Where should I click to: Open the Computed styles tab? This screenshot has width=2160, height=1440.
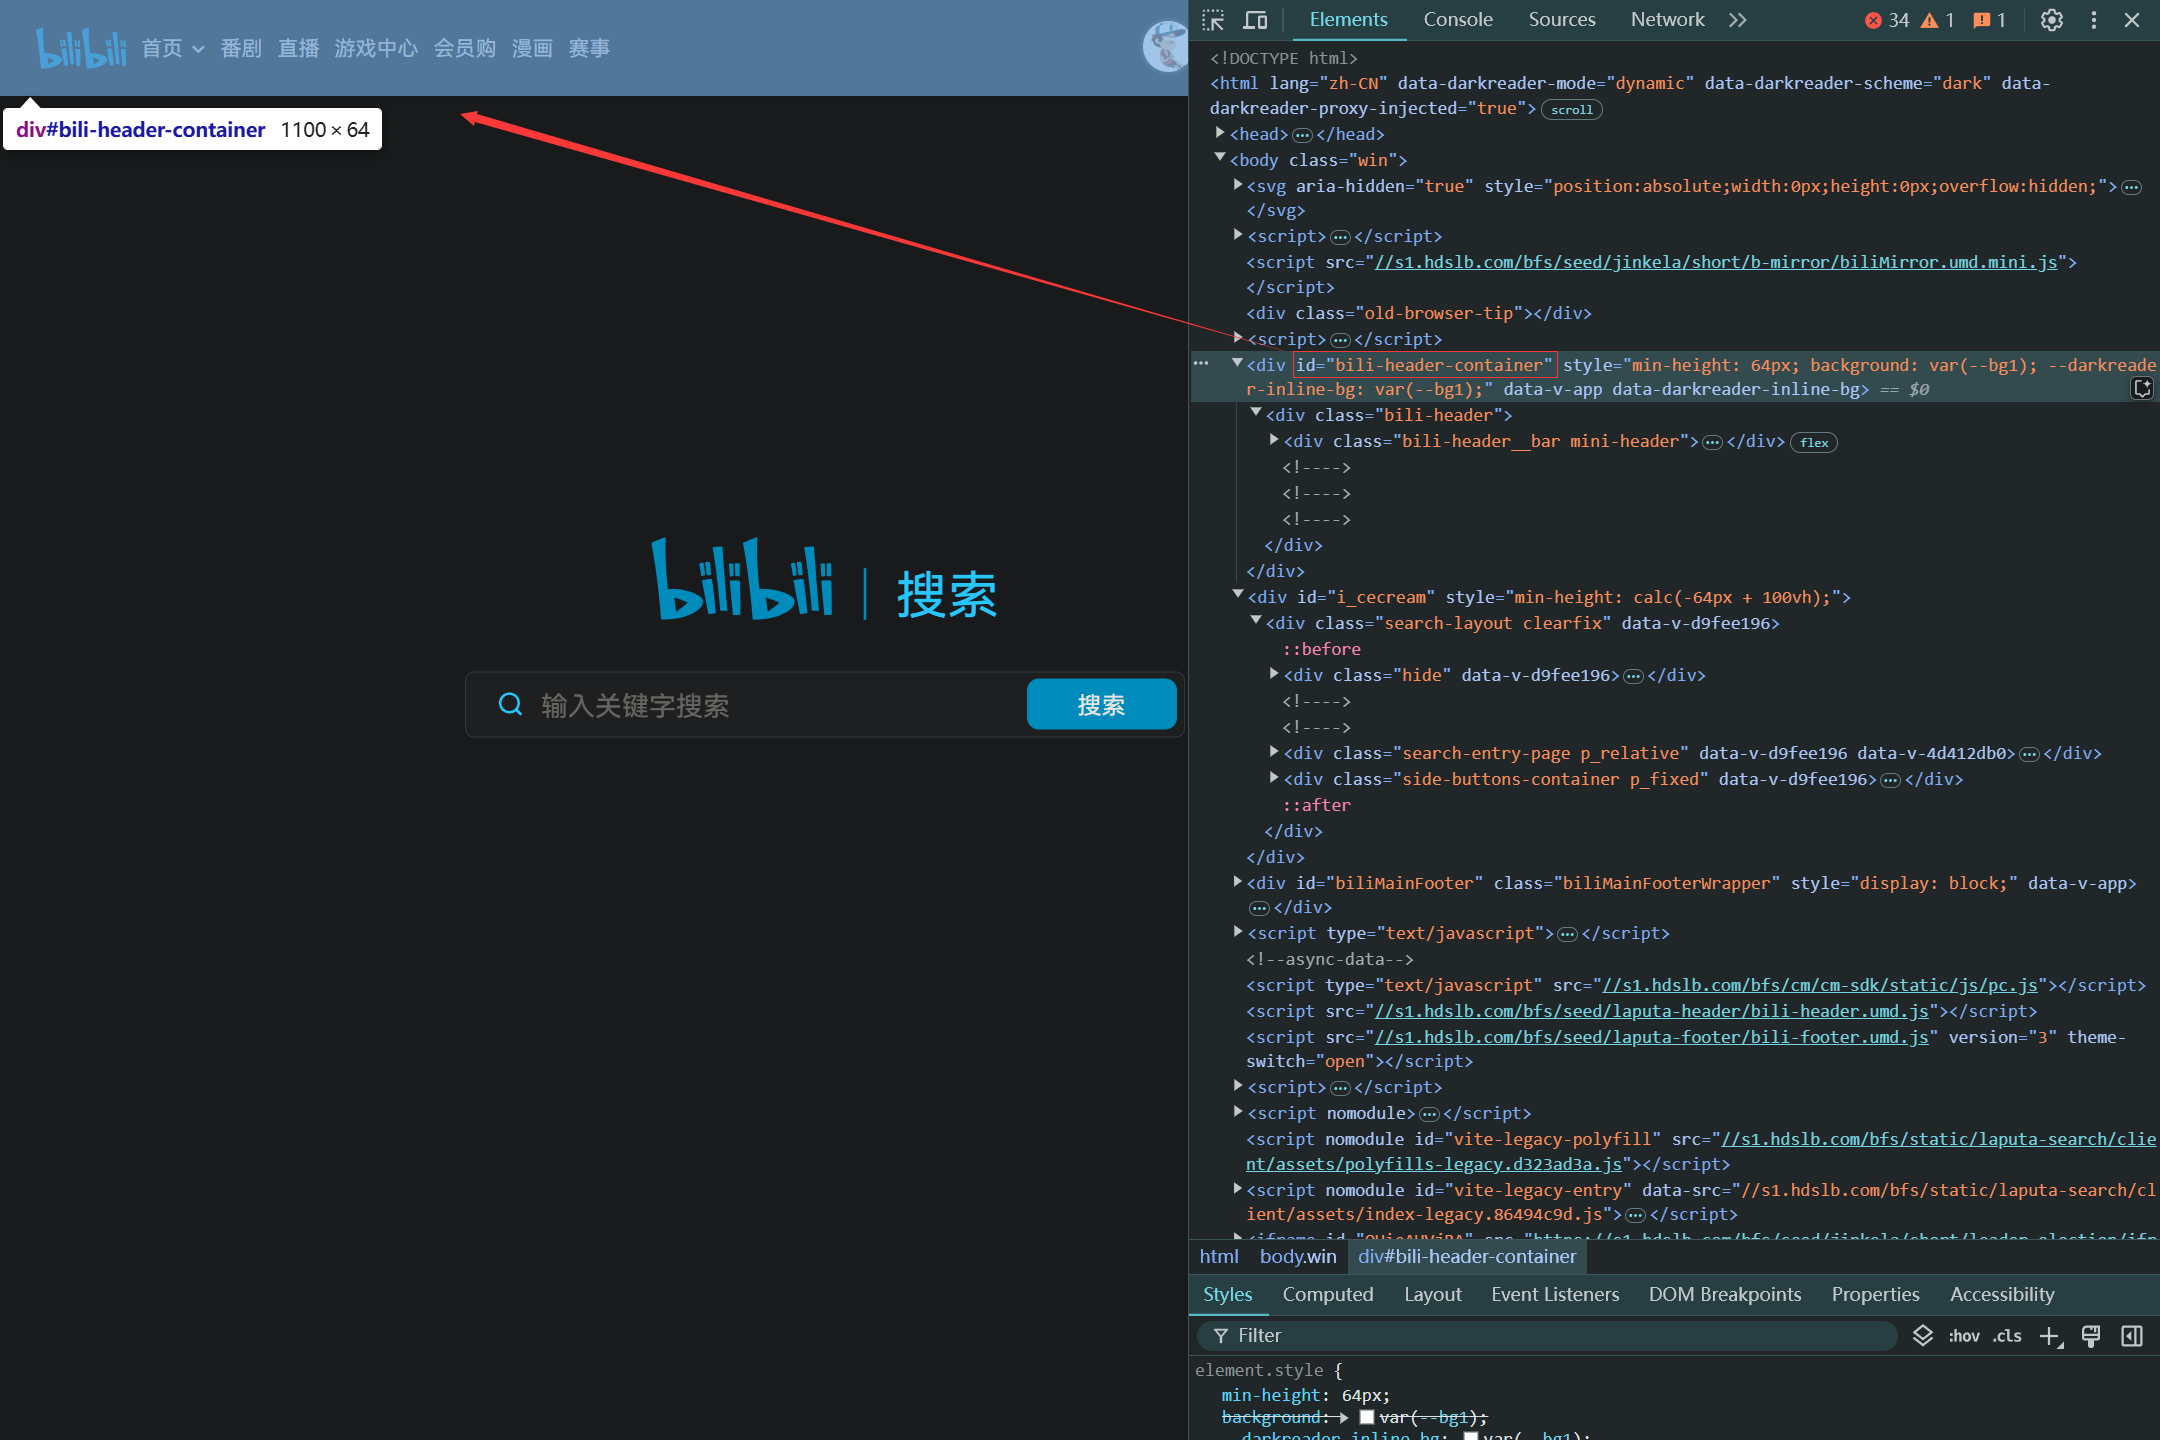click(x=1328, y=1295)
